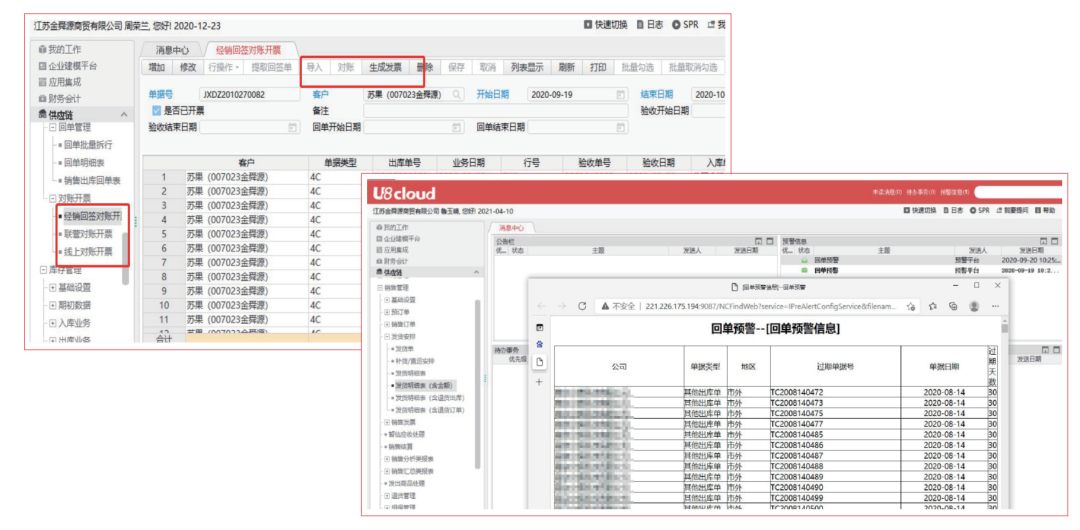
Task: Expand the 基础设置 node under 库存管理
Action: click(x=53, y=287)
